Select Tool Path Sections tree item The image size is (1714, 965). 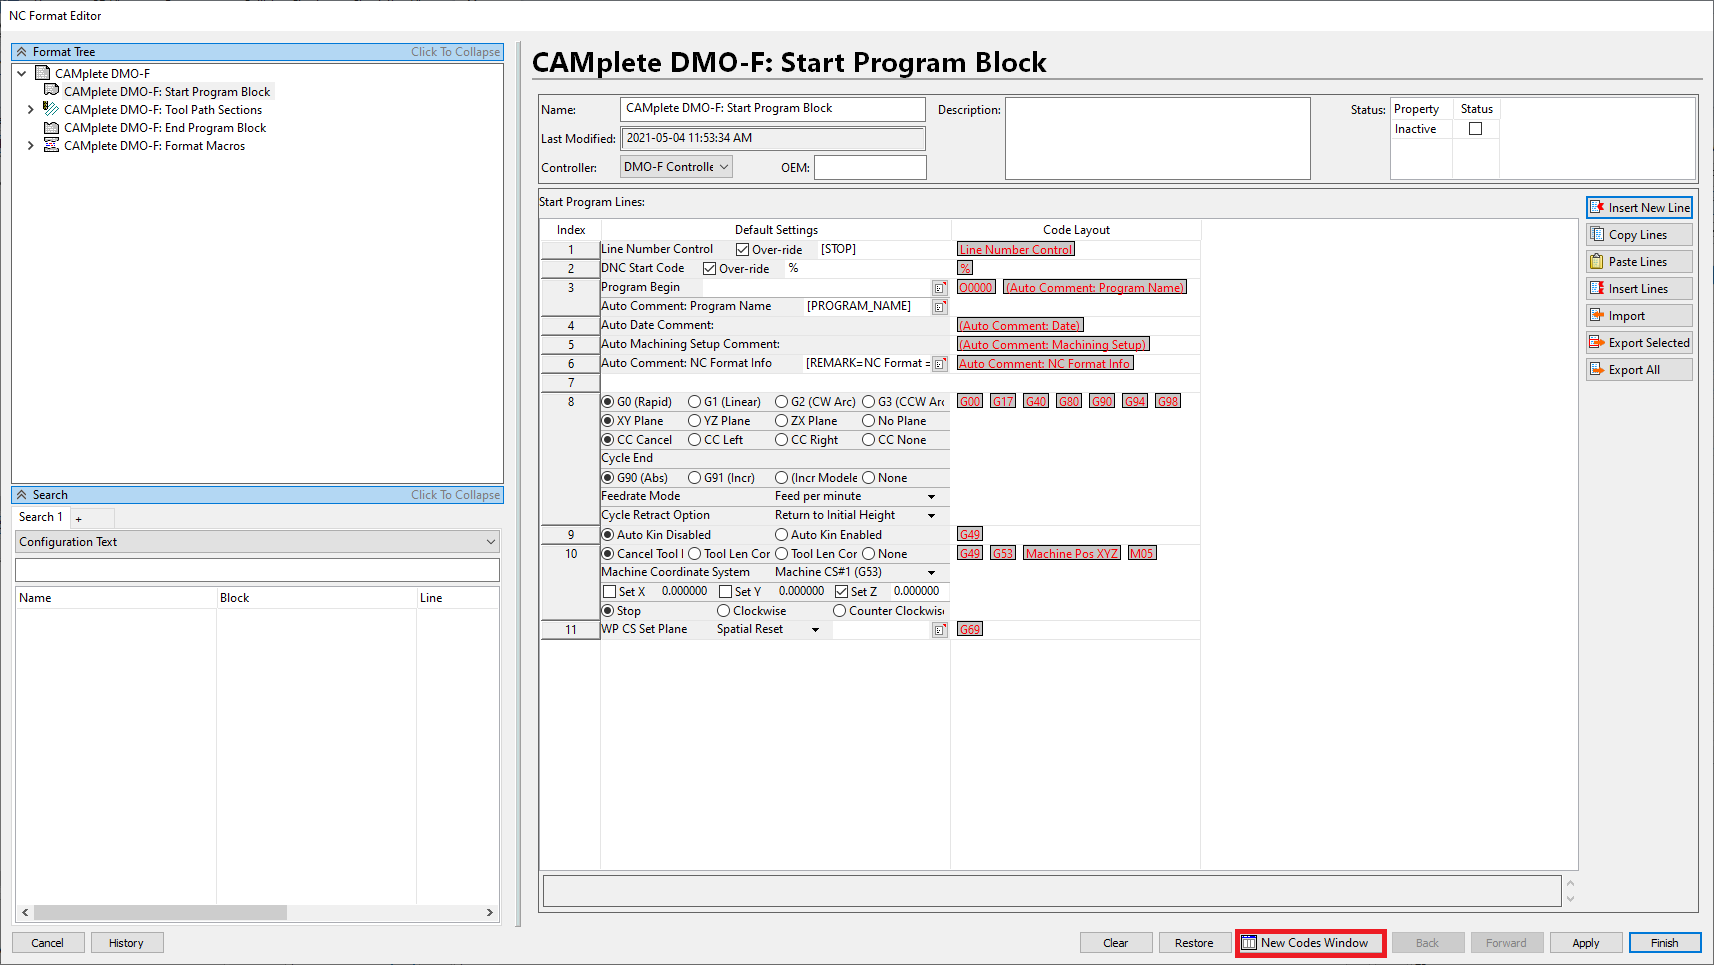163,110
